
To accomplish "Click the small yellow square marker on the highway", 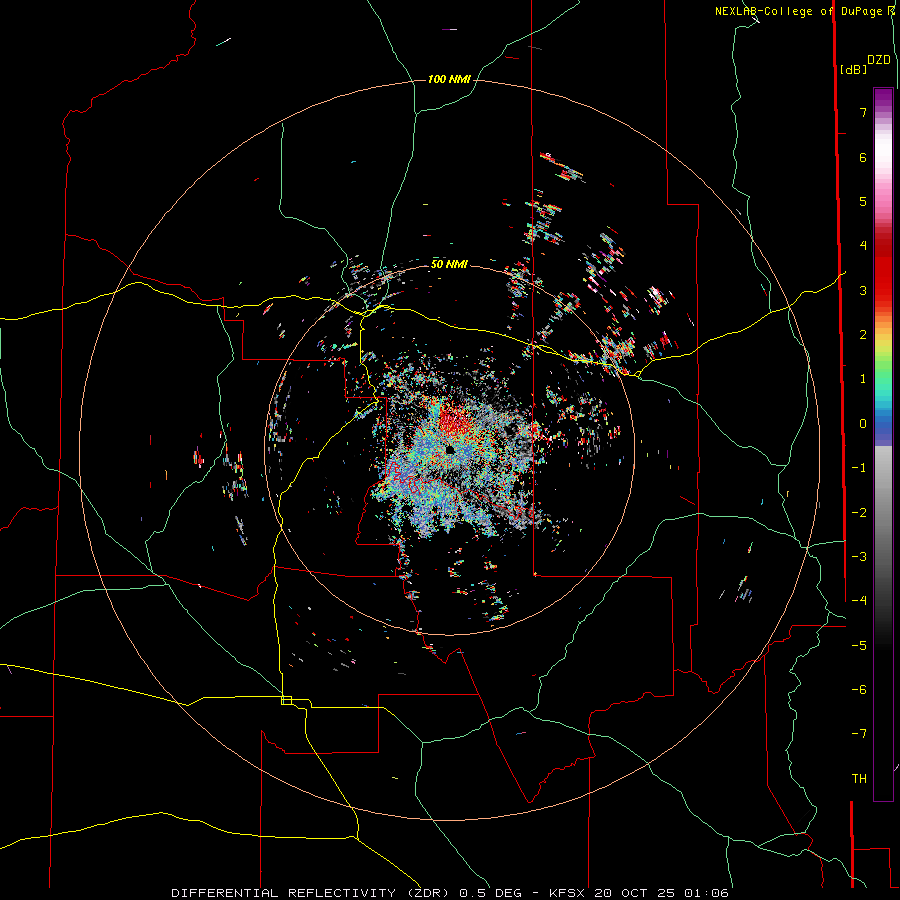I will click(286, 700).
